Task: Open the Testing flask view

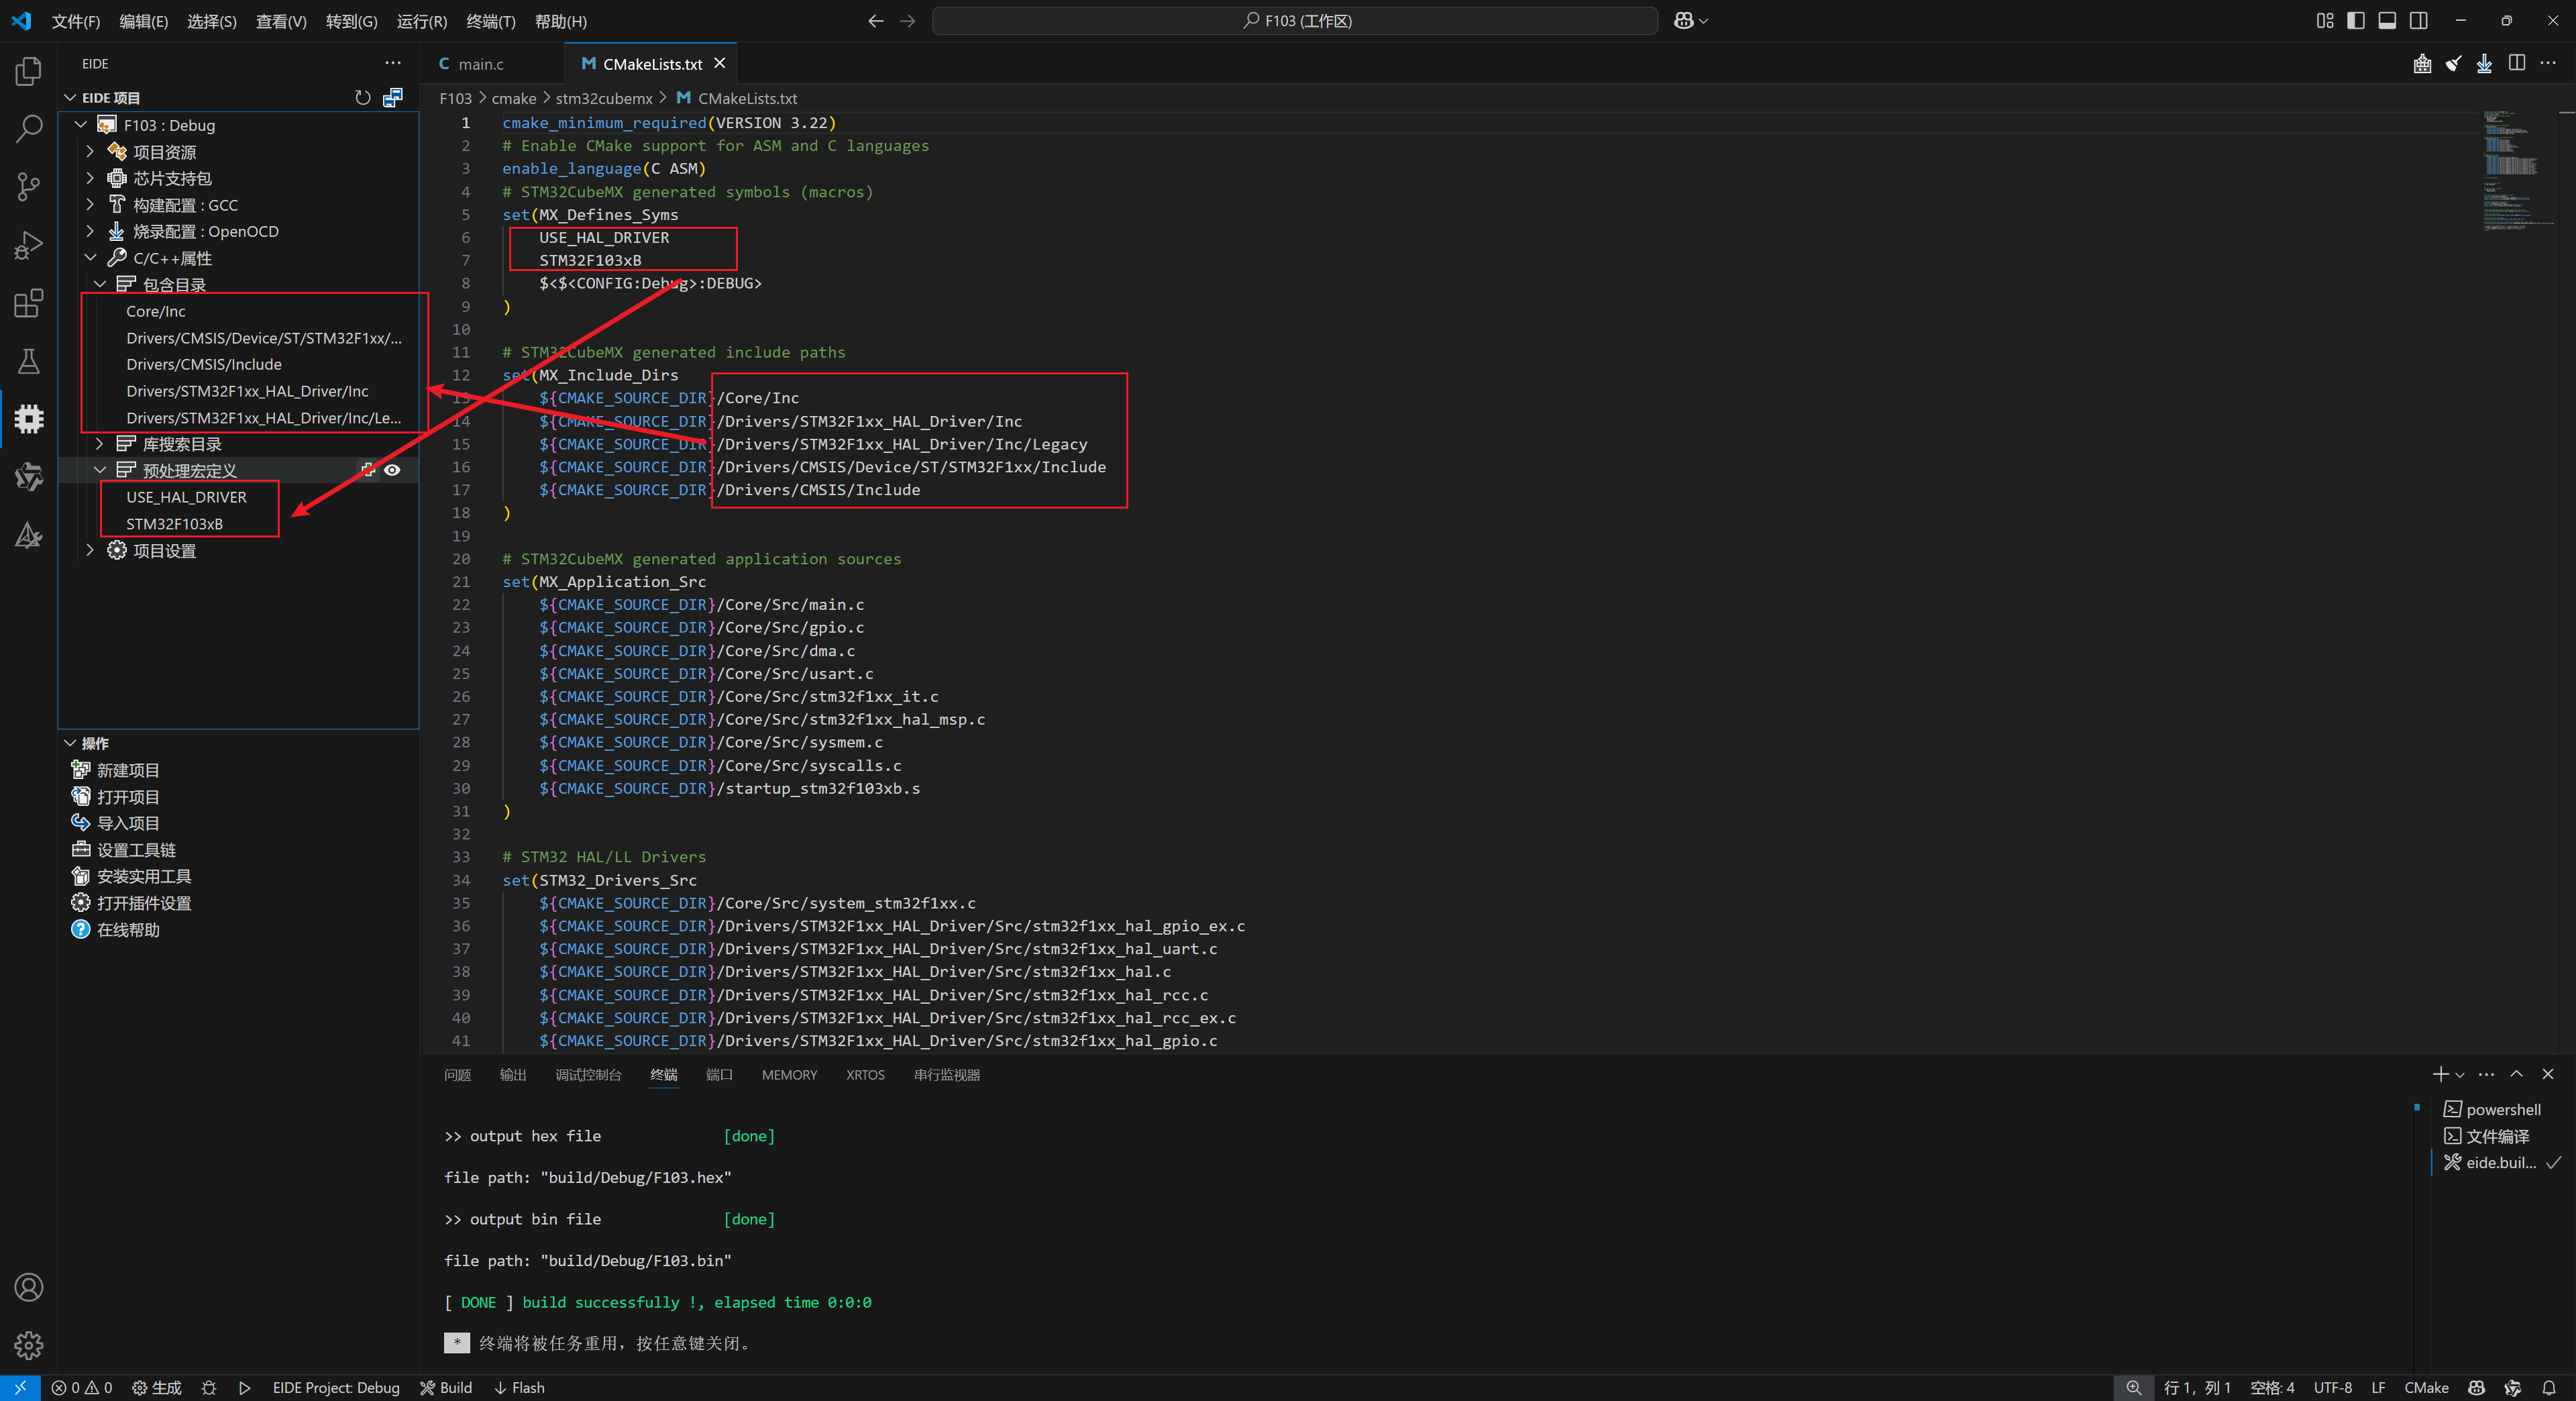Action: point(29,361)
